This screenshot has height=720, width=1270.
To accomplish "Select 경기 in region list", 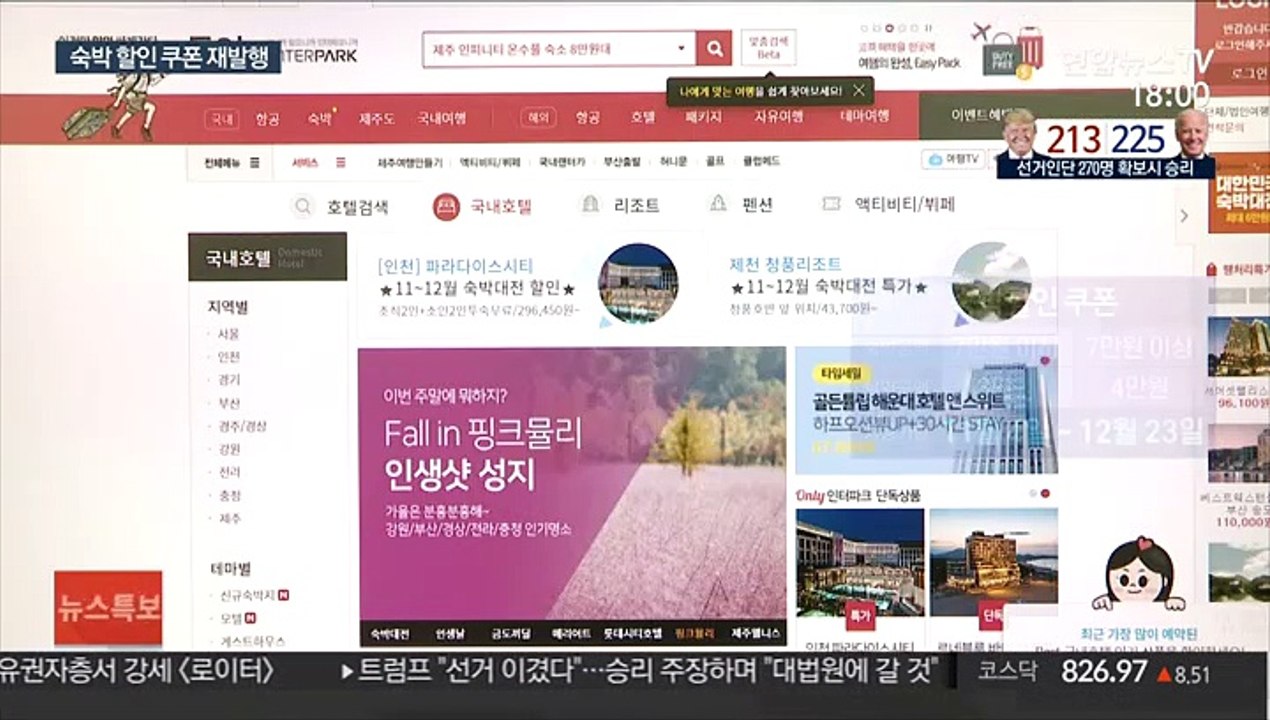I will coord(229,380).
